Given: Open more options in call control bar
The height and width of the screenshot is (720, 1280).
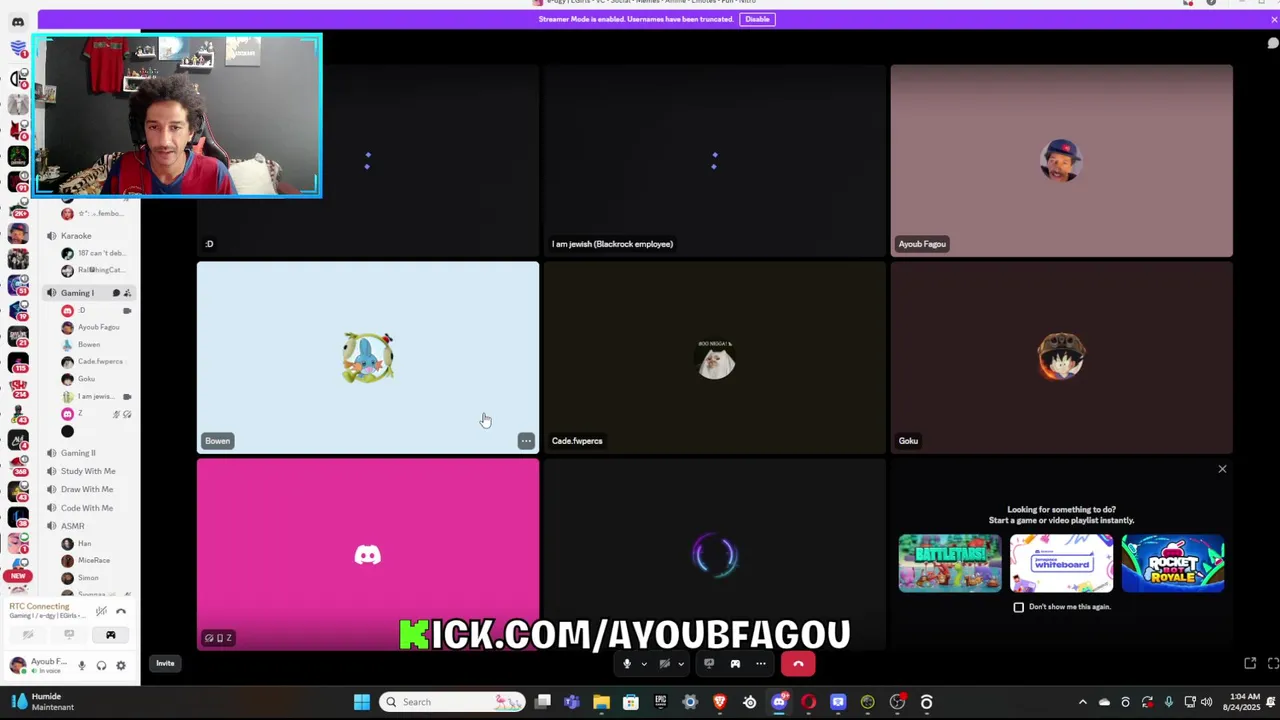Looking at the screenshot, I should 761,664.
